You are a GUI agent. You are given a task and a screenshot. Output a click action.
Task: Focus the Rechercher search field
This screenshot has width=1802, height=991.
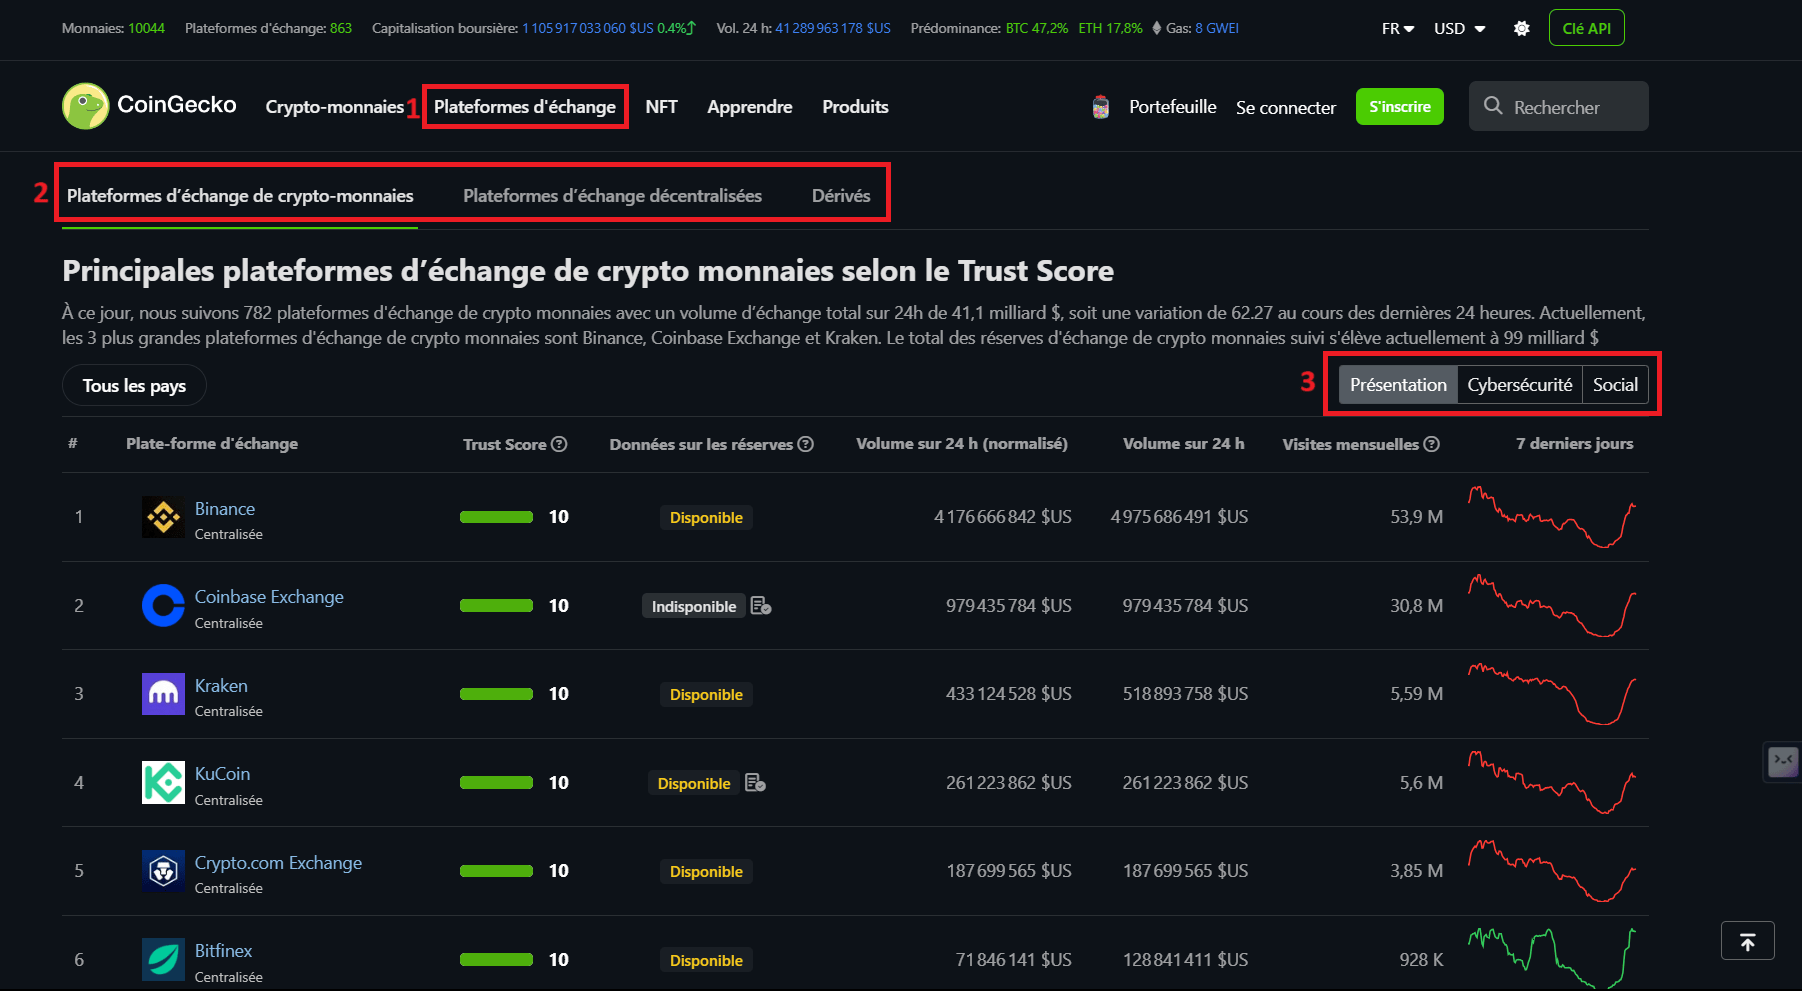(x=1558, y=106)
